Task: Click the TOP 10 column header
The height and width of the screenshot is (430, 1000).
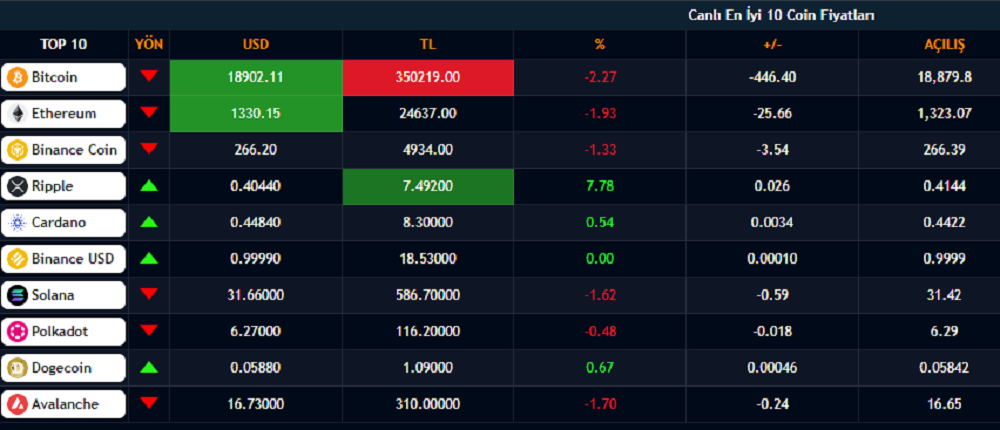Action: click(64, 45)
